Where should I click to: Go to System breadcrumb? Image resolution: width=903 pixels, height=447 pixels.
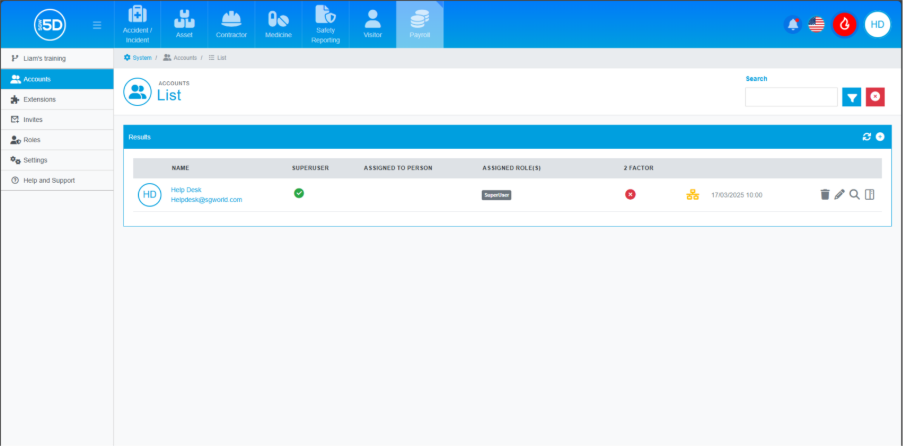click(x=138, y=58)
